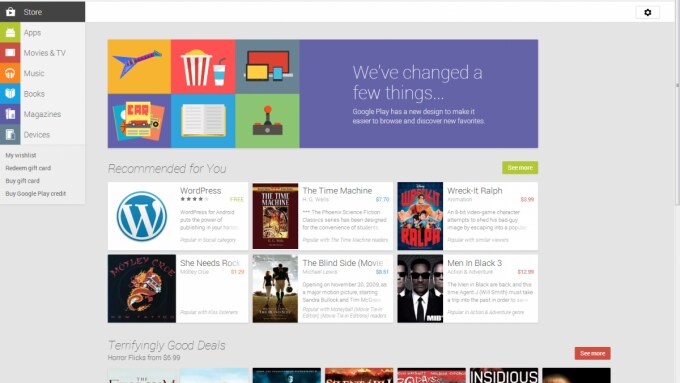Open Wreck-It Ralph movie poster
The image size is (680, 383).
[x=420, y=216]
